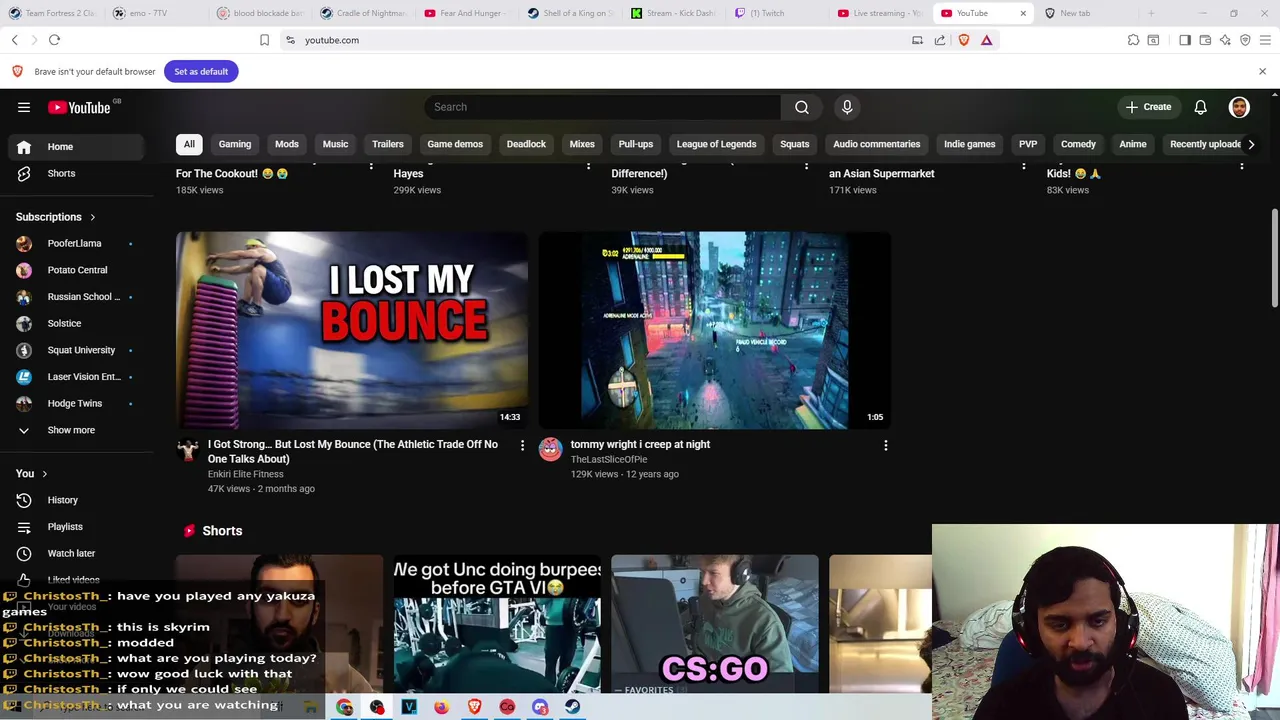Click 'Set as default' browser button
1280x720 pixels.
click(201, 71)
